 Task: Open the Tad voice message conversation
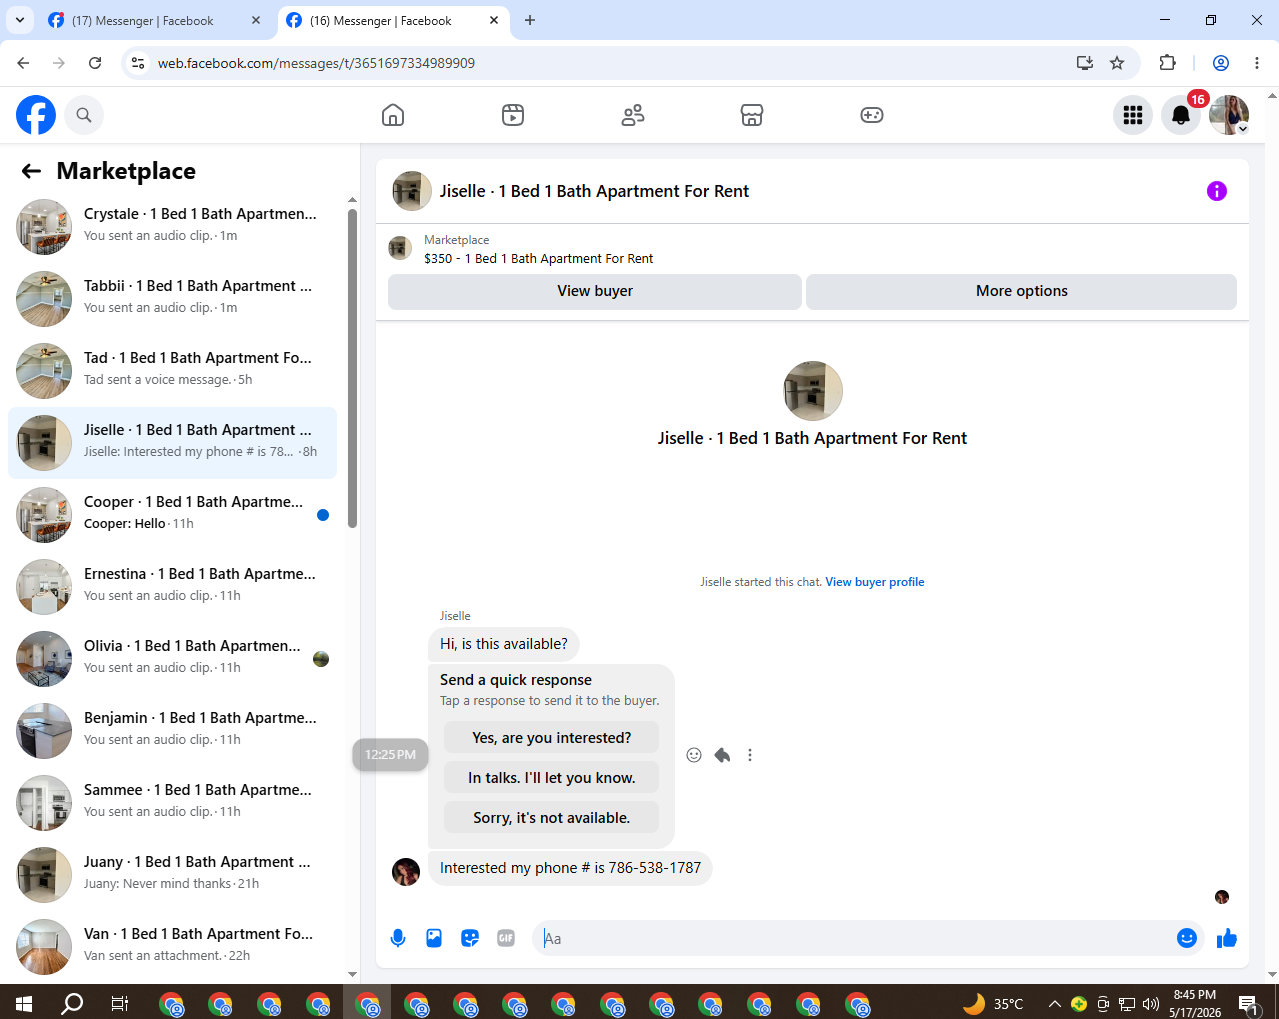pyautogui.click(x=173, y=371)
